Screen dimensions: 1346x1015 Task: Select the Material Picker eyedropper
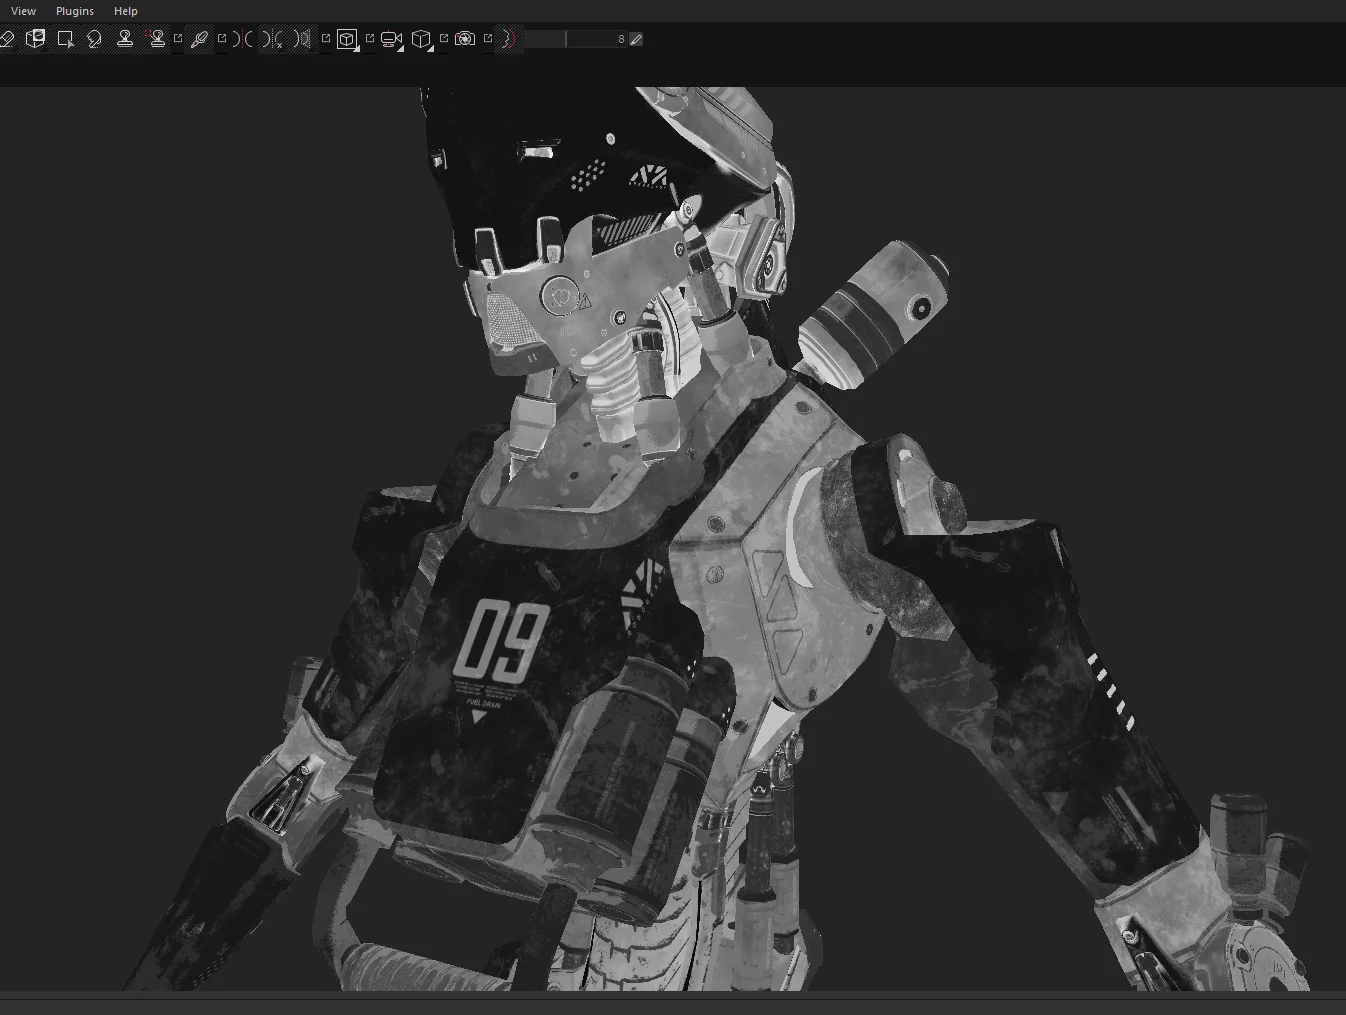point(199,39)
